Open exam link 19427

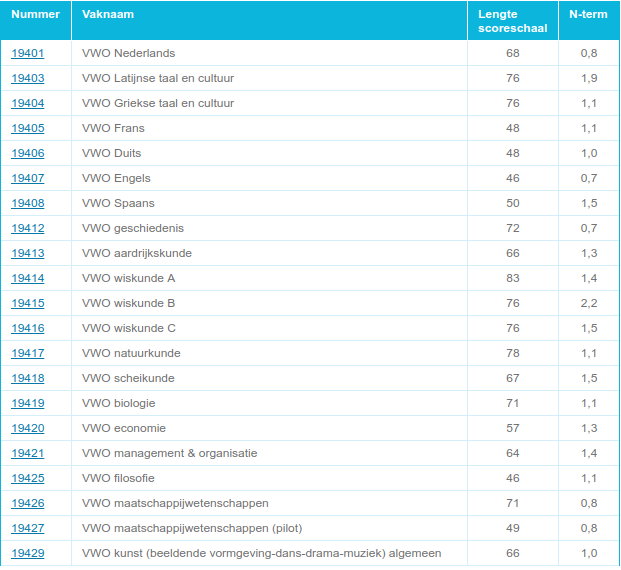tap(28, 528)
